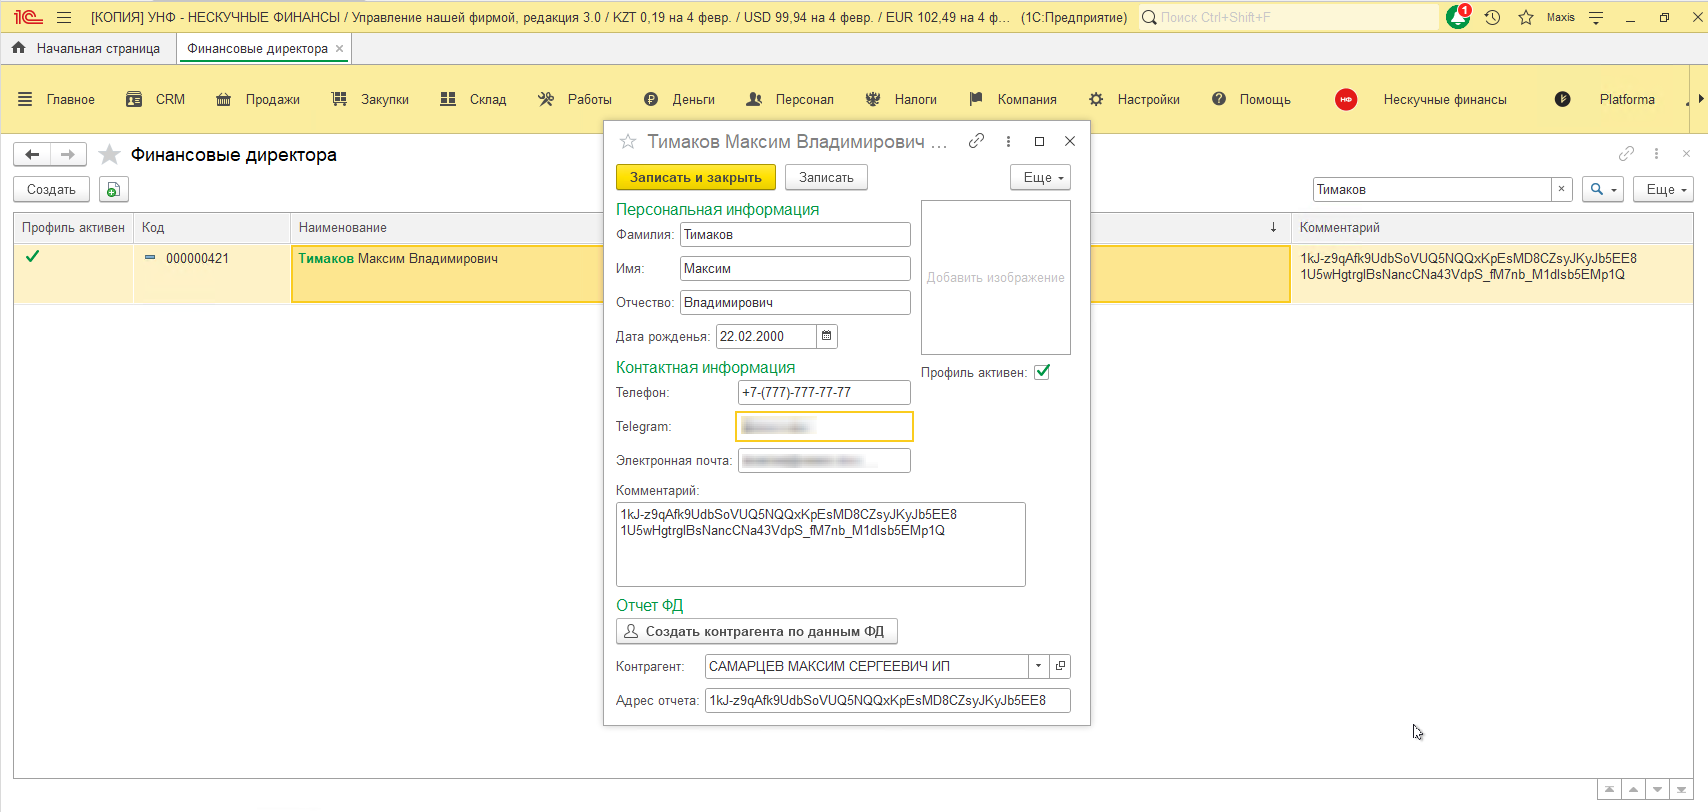Open calendar picker for birth date
The image size is (1708, 812).
tap(827, 336)
